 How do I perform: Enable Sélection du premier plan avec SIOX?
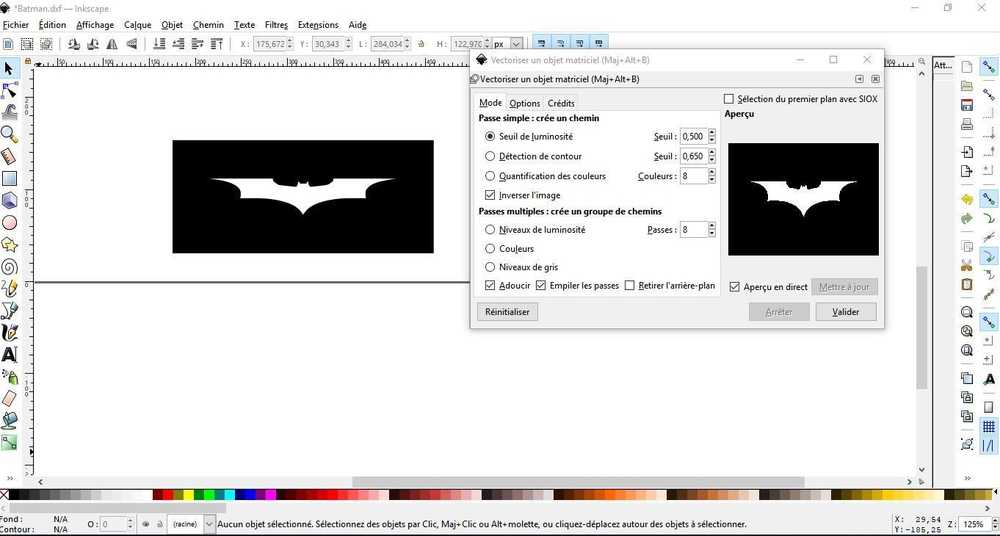(x=729, y=100)
